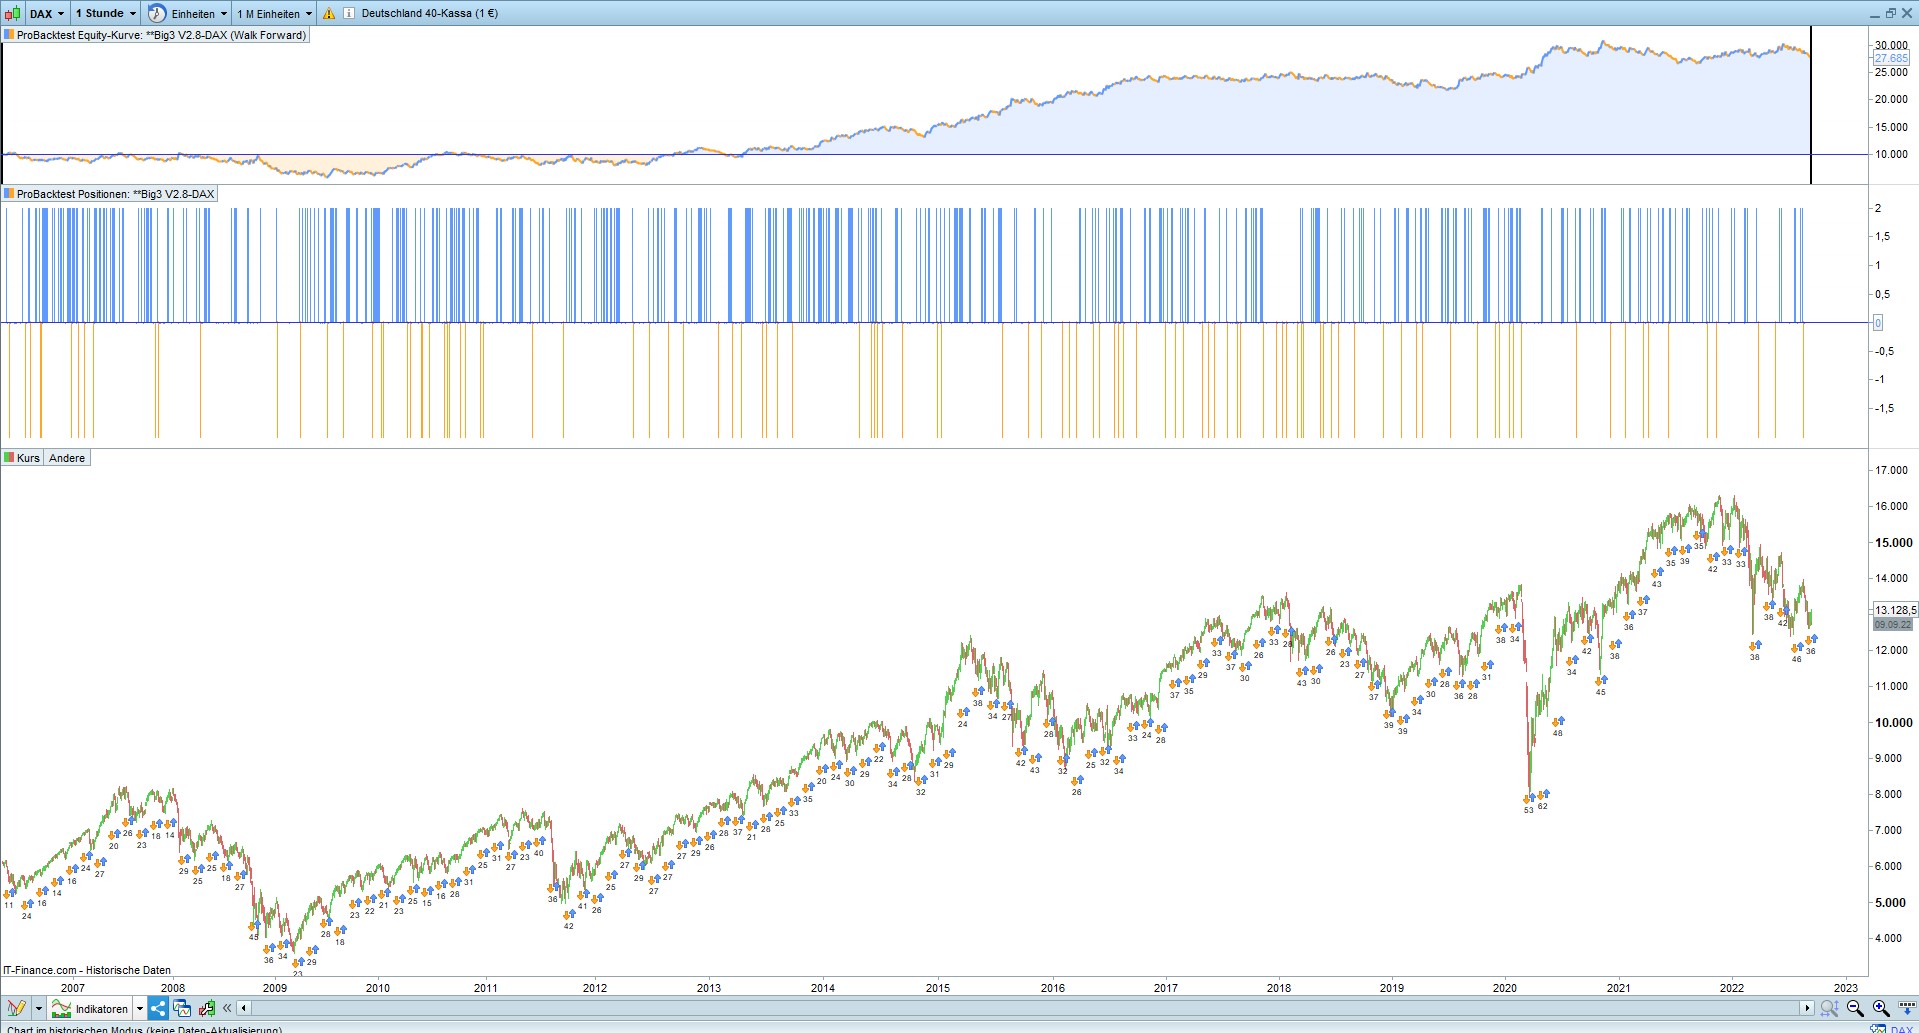Screen dimensions: 1919x1033
Task: Open the Einheiten dropdown
Action: point(199,14)
